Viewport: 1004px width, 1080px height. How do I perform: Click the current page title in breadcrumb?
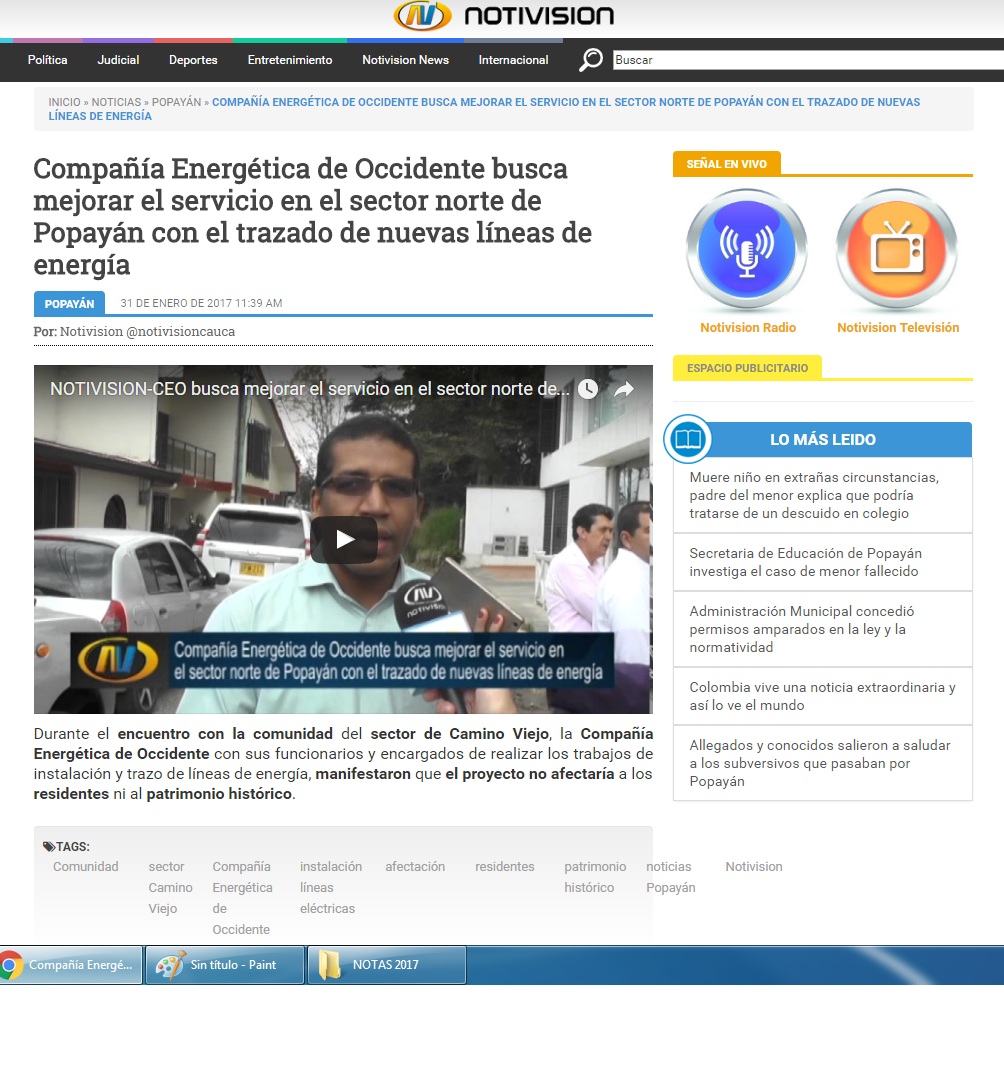click(484, 109)
